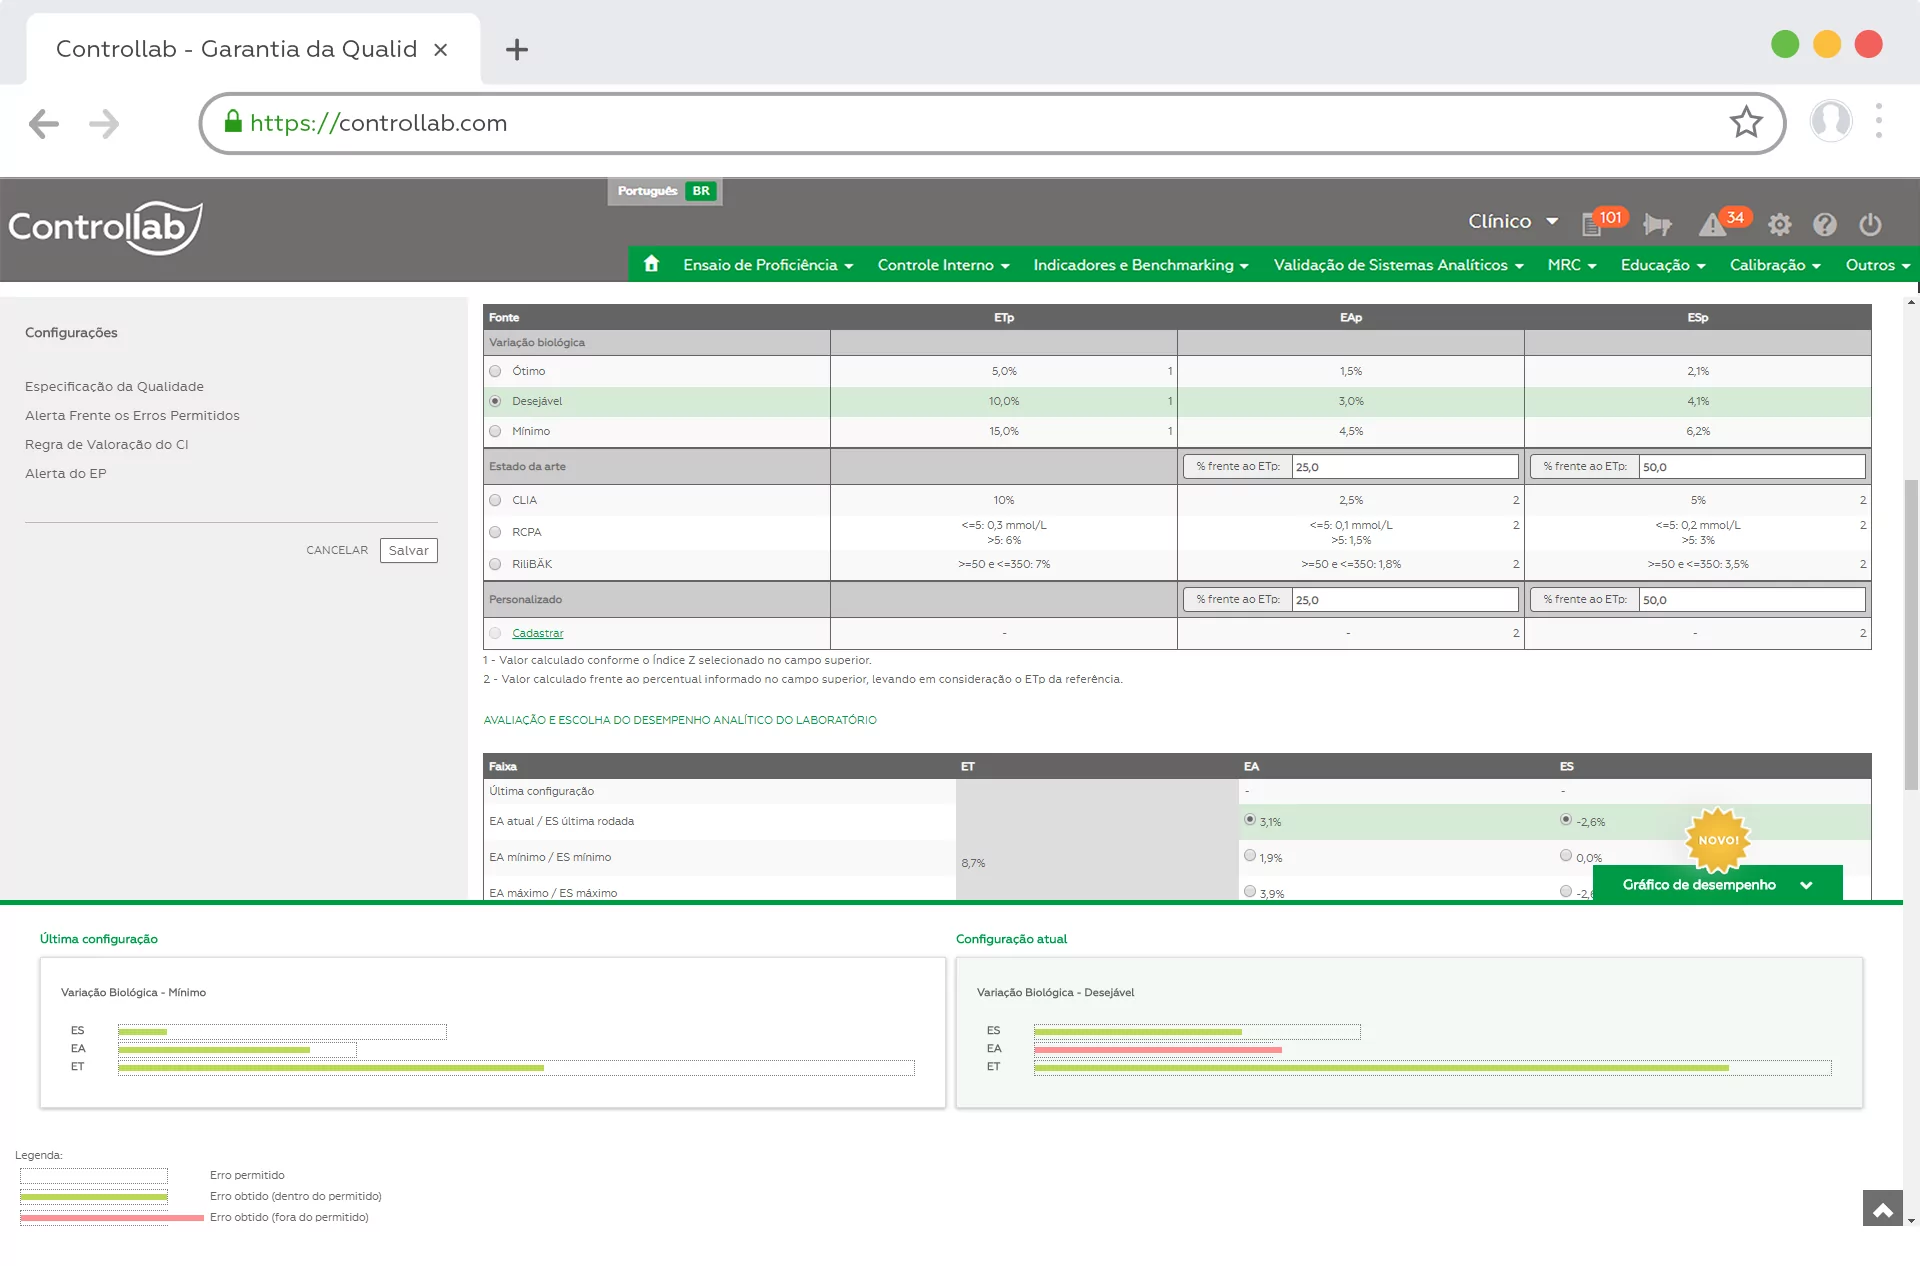Open the warning alerts icon with 34 badge
This screenshot has height=1266, width=1920.
point(1713,225)
